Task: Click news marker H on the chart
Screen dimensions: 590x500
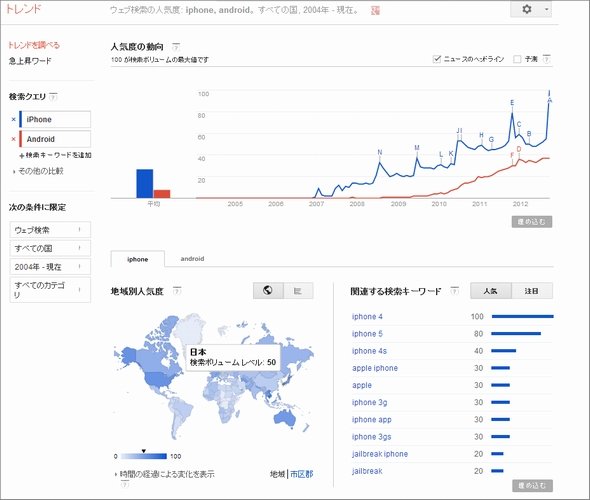Action: click(x=481, y=135)
